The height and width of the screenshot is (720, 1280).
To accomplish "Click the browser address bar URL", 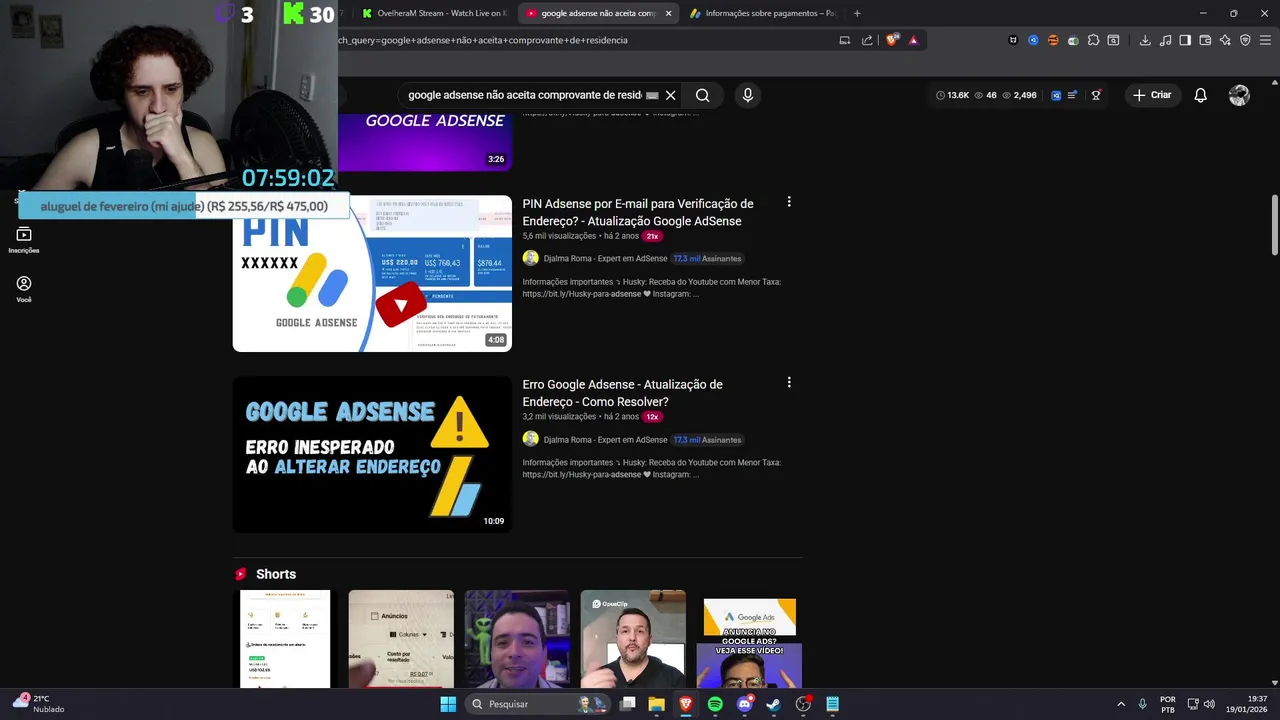I will point(483,40).
